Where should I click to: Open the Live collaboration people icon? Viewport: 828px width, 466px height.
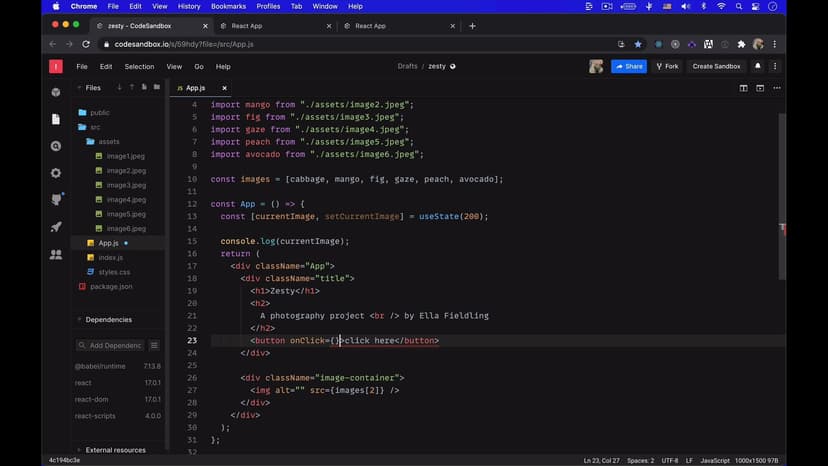pyautogui.click(x=56, y=254)
